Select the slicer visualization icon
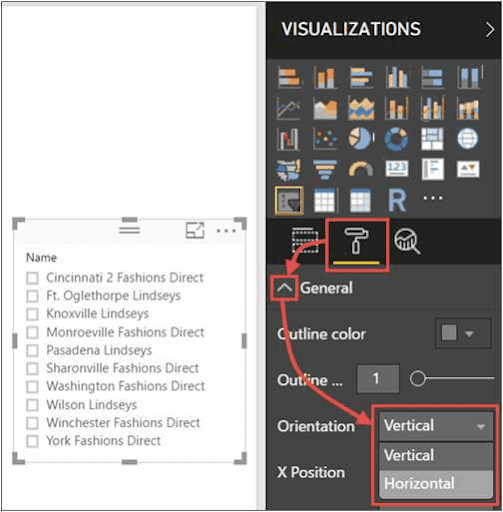The image size is (503, 512). click(289, 201)
